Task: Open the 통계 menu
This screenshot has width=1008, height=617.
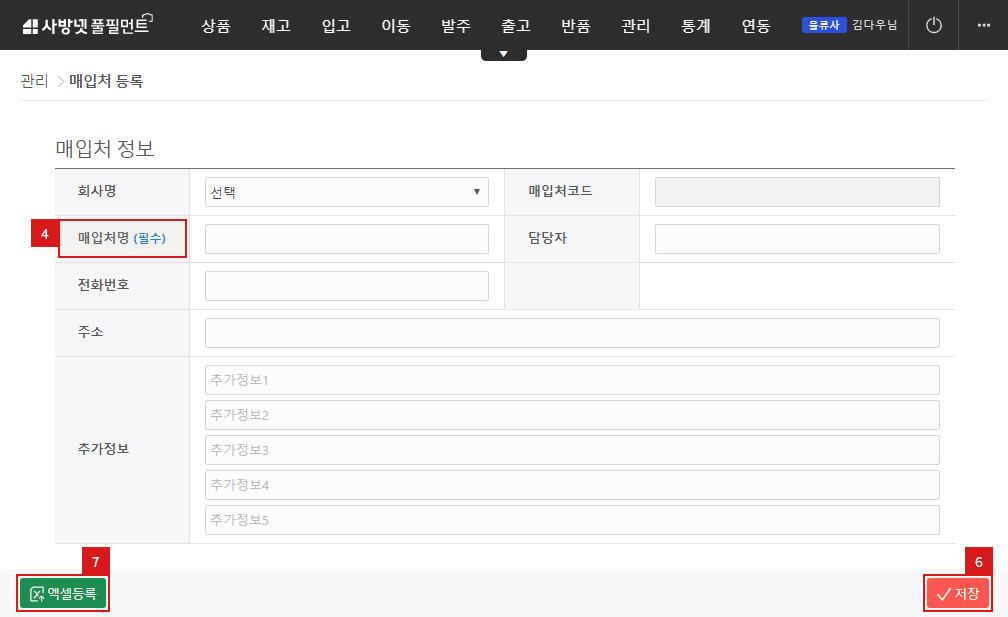Action: (x=695, y=26)
